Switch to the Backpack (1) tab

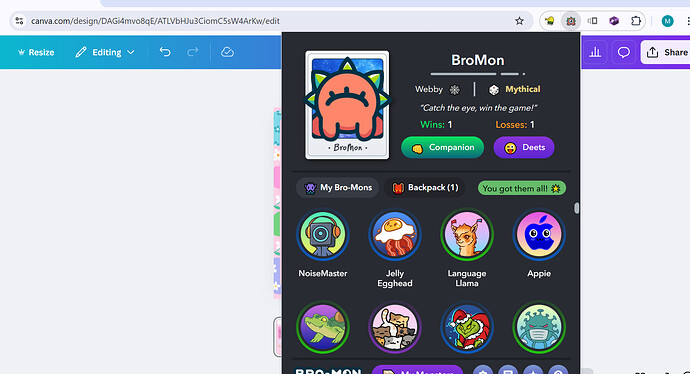[x=426, y=188]
